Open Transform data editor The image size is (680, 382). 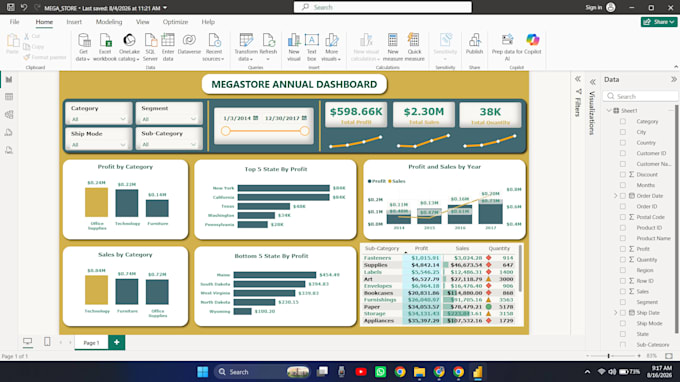(246, 47)
